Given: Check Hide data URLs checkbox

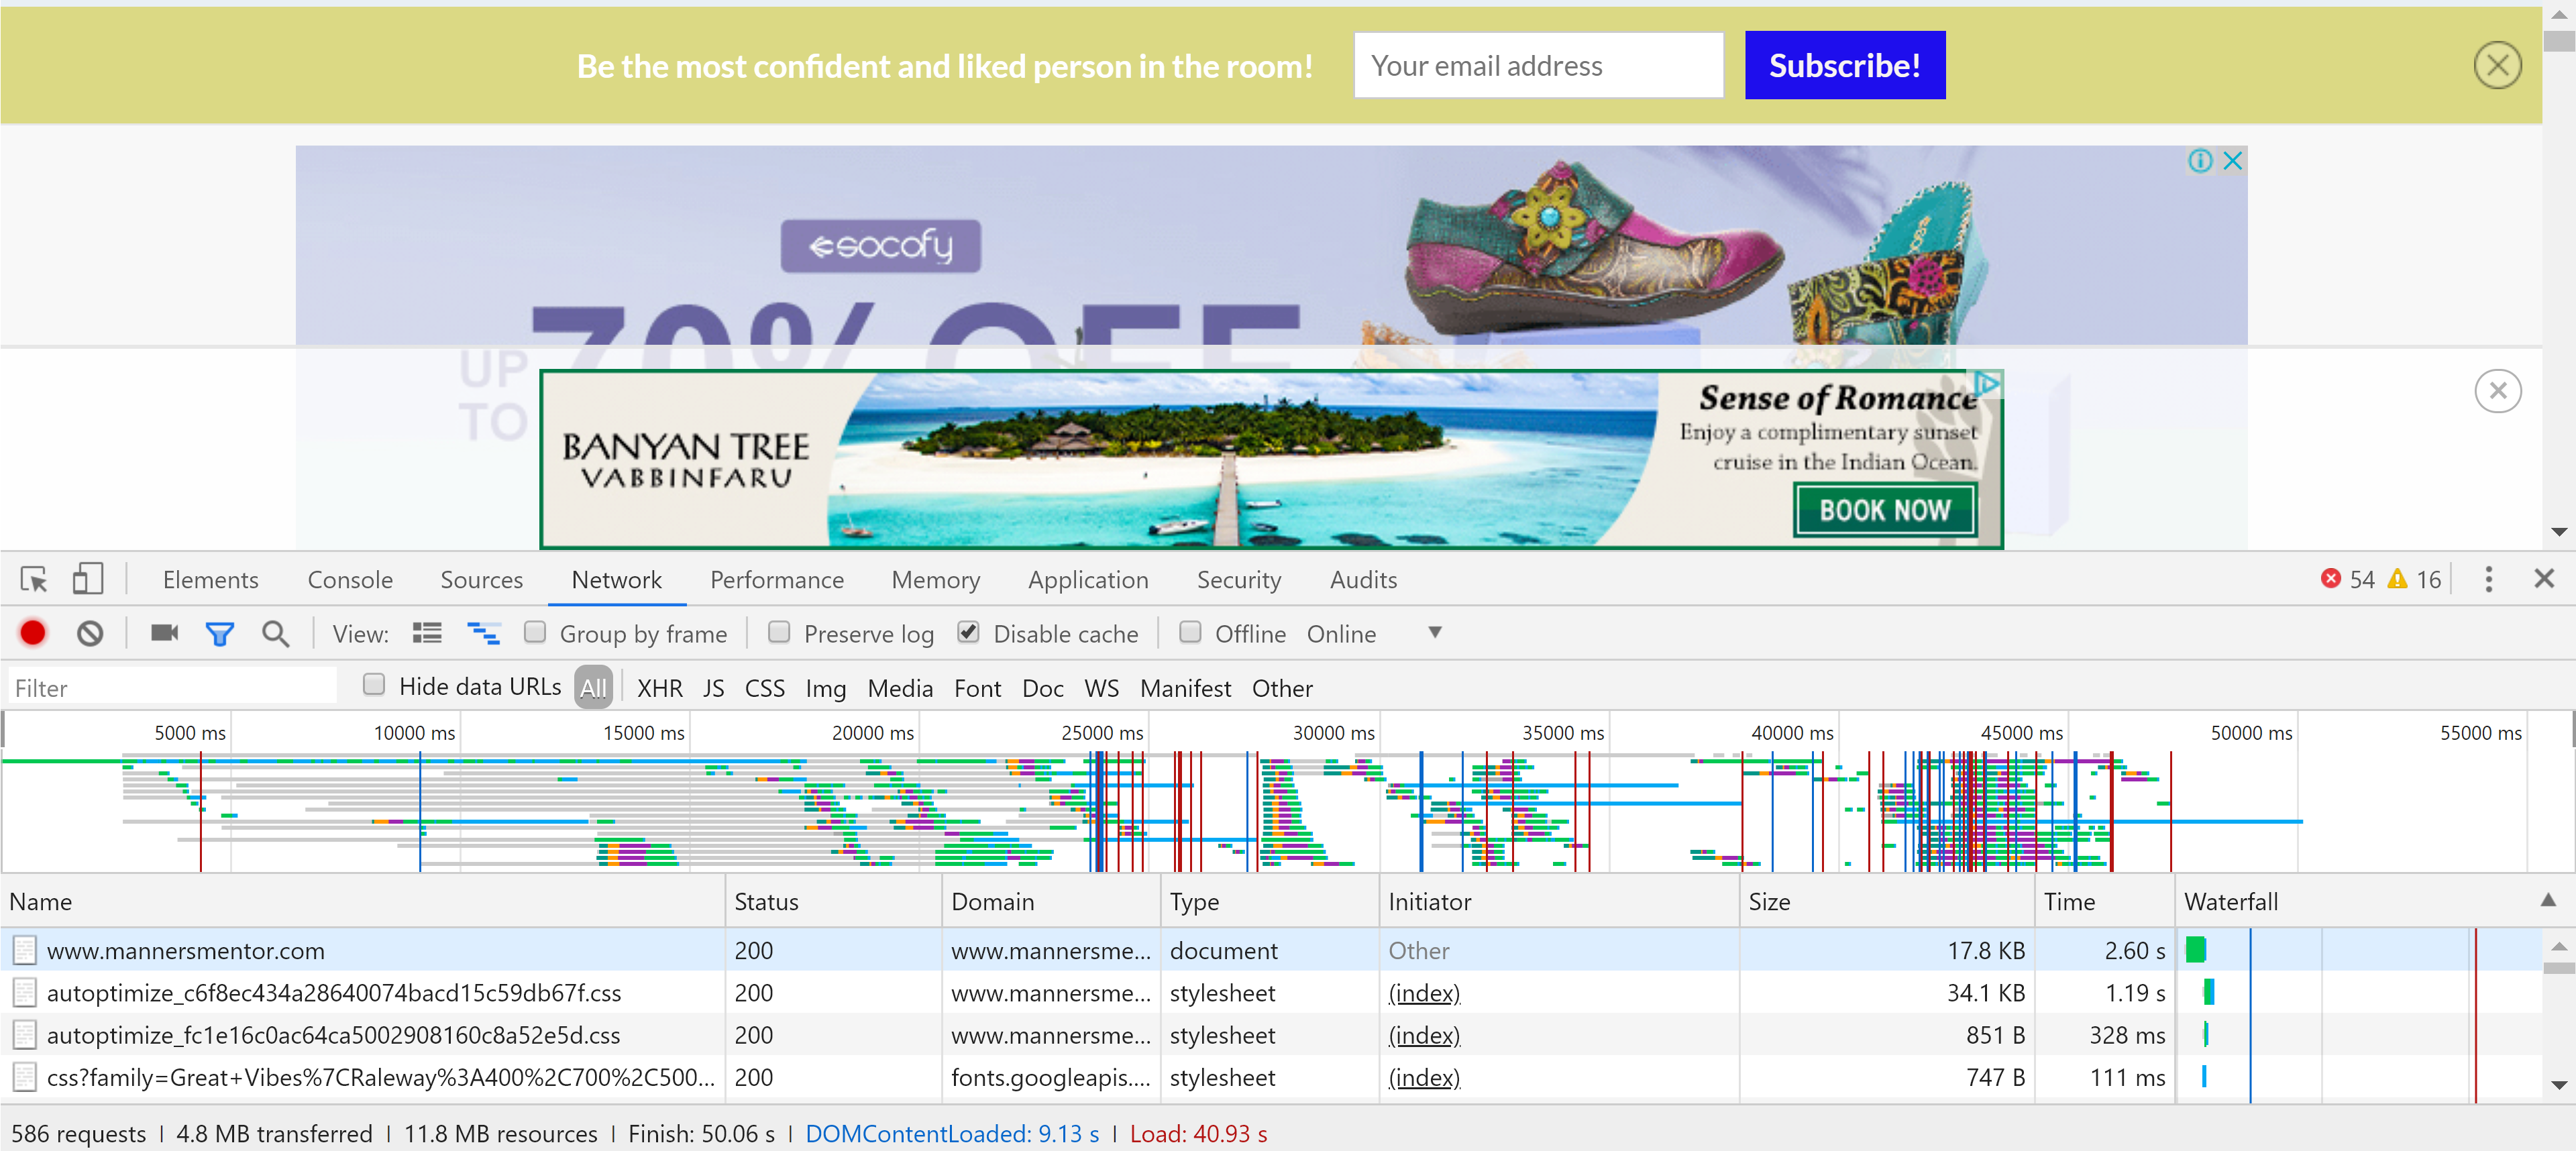Looking at the screenshot, I should (x=374, y=685).
